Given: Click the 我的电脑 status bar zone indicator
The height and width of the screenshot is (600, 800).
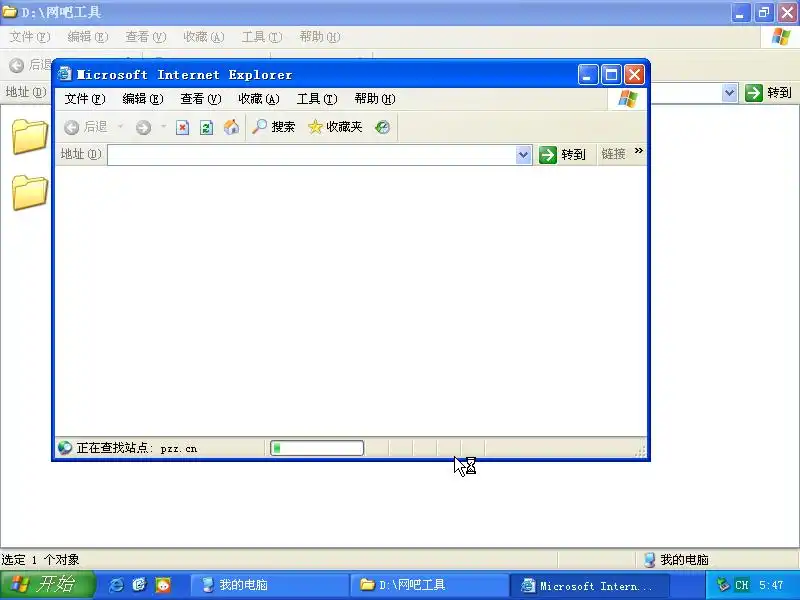Looking at the screenshot, I should coord(676,560).
